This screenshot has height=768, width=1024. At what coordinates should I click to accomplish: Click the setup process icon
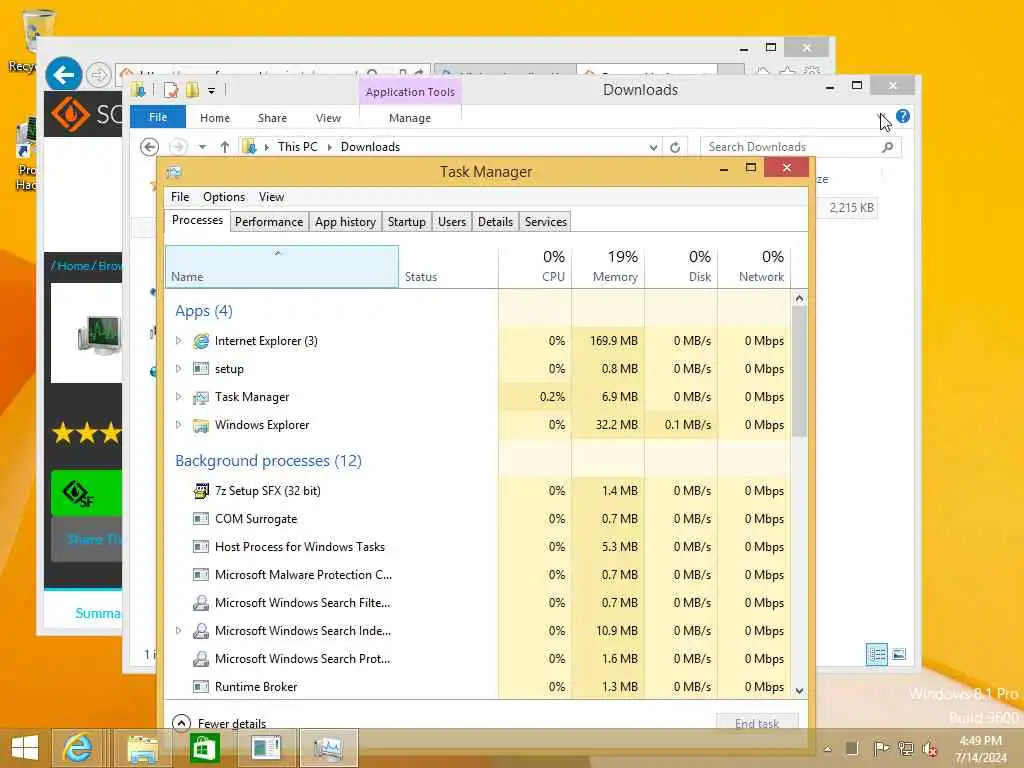pyautogui.click(x=200, y=369)
